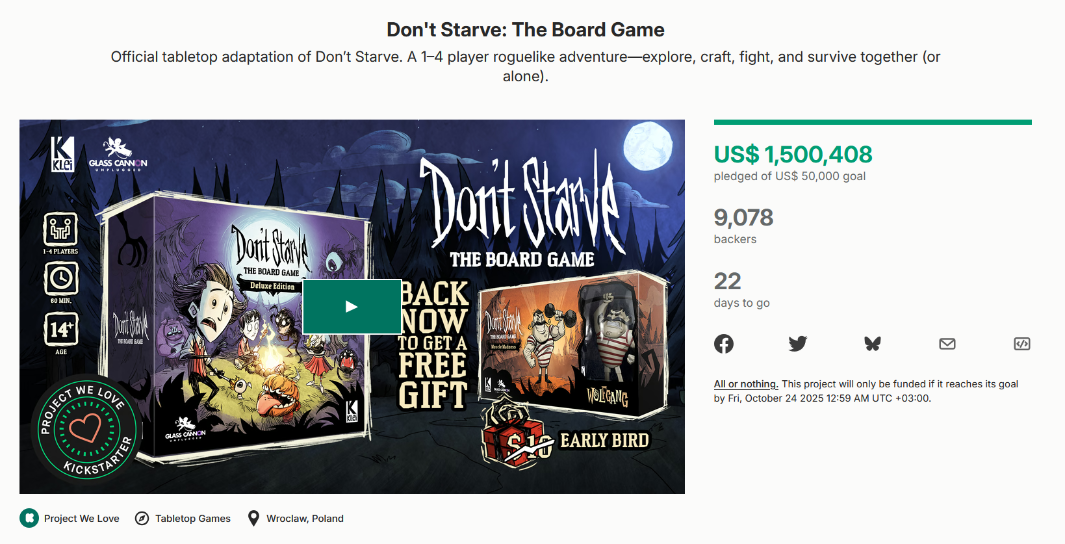The width and height of the screenshot is (1065, 544).
Task: Click the 1-4 players icon in the banner
Action: click(61, 228)
